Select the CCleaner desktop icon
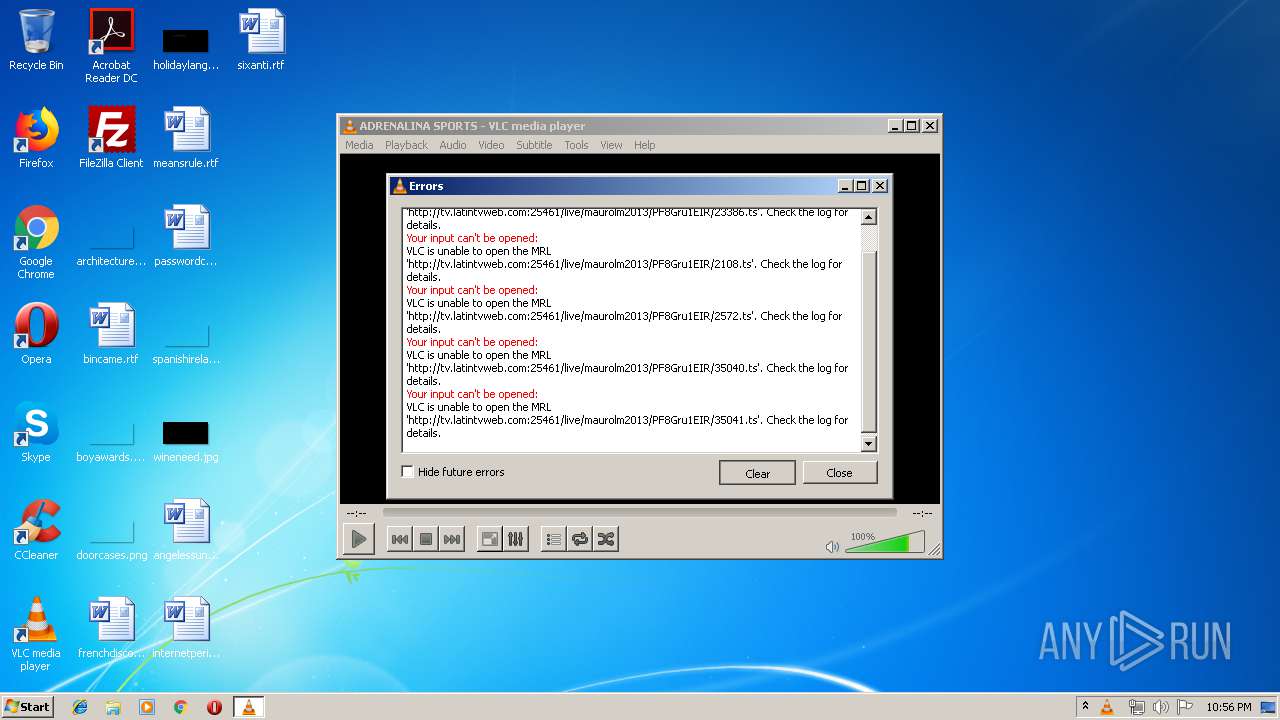The height and width of the screenshot is (720, 1280). coord(36,530)
